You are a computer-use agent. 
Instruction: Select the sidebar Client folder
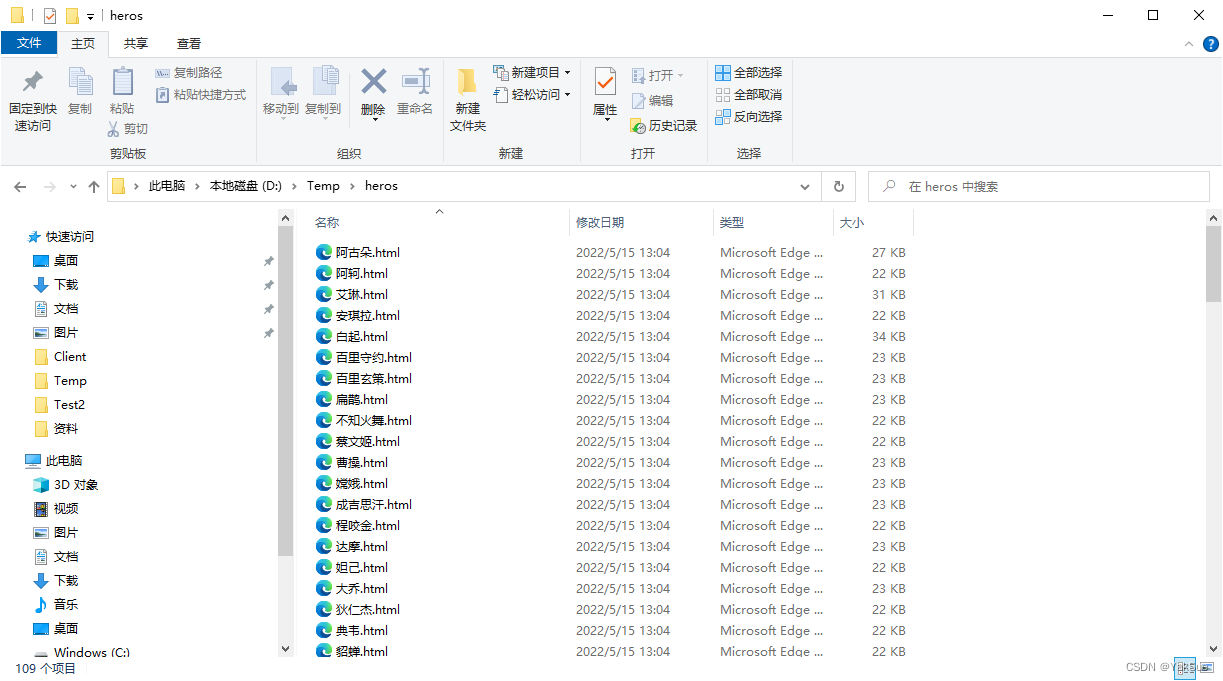[70, 357]
